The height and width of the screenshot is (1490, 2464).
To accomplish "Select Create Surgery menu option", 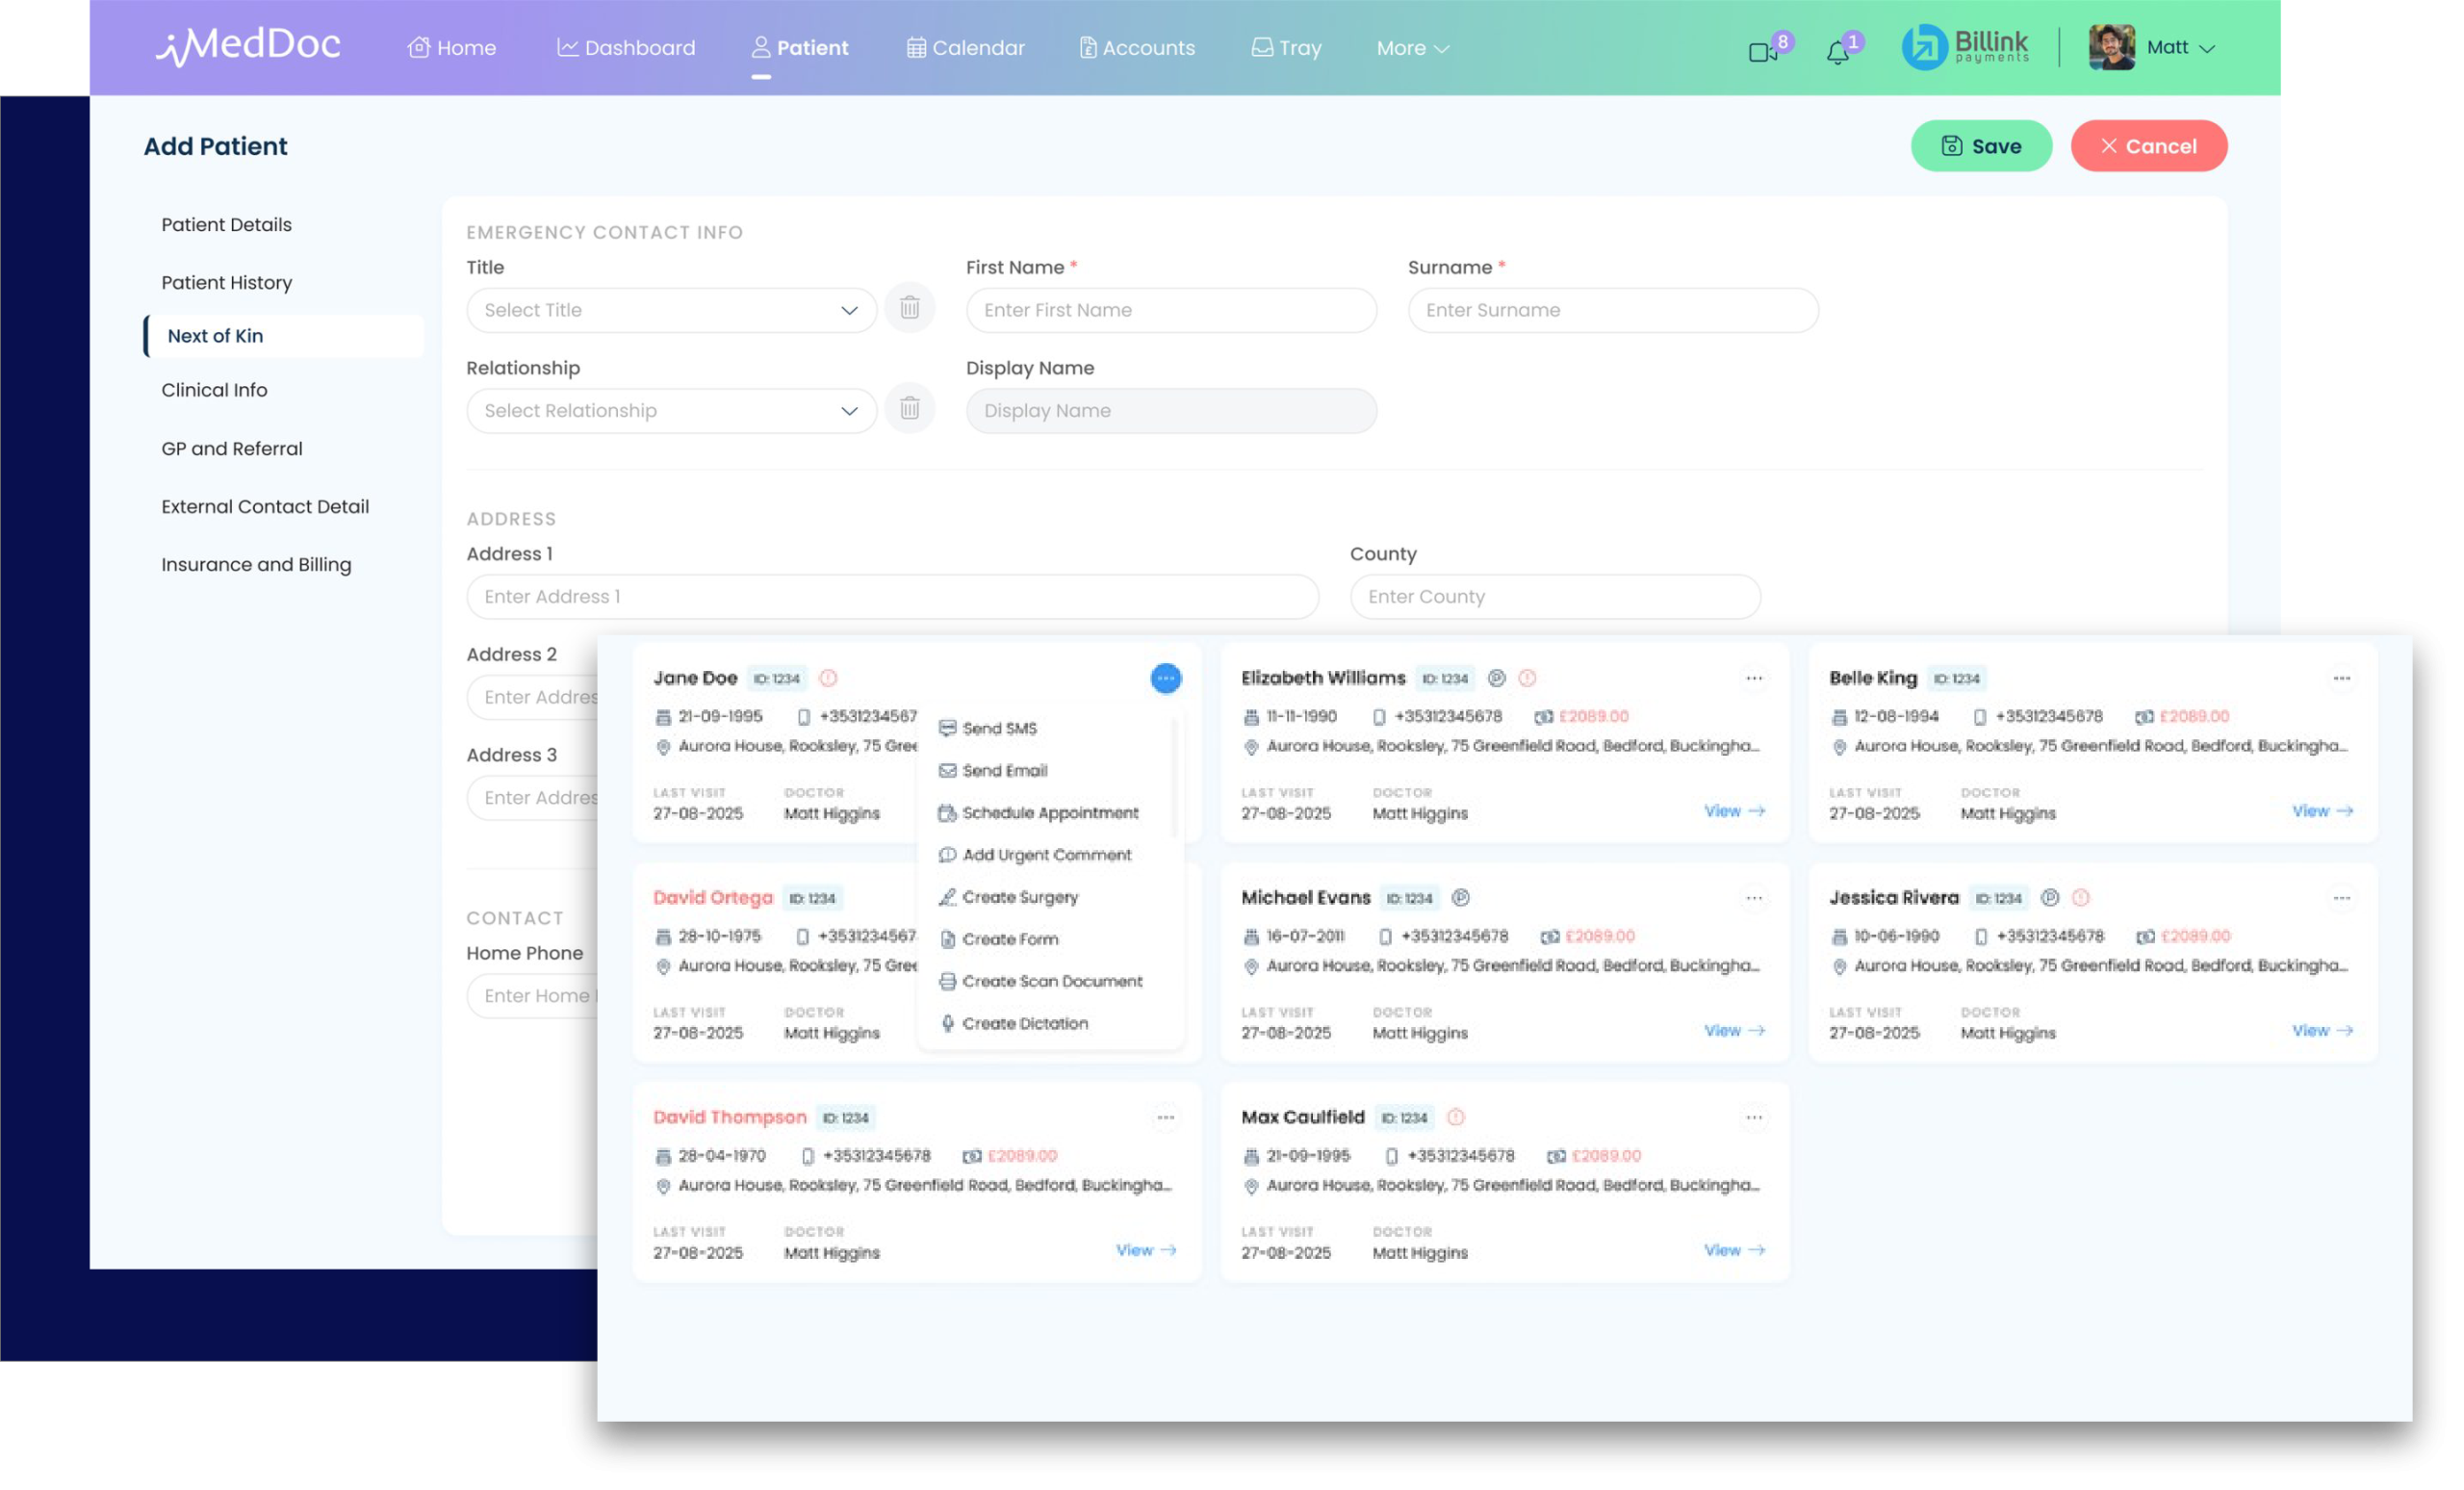I will (x=1019, y=897).
